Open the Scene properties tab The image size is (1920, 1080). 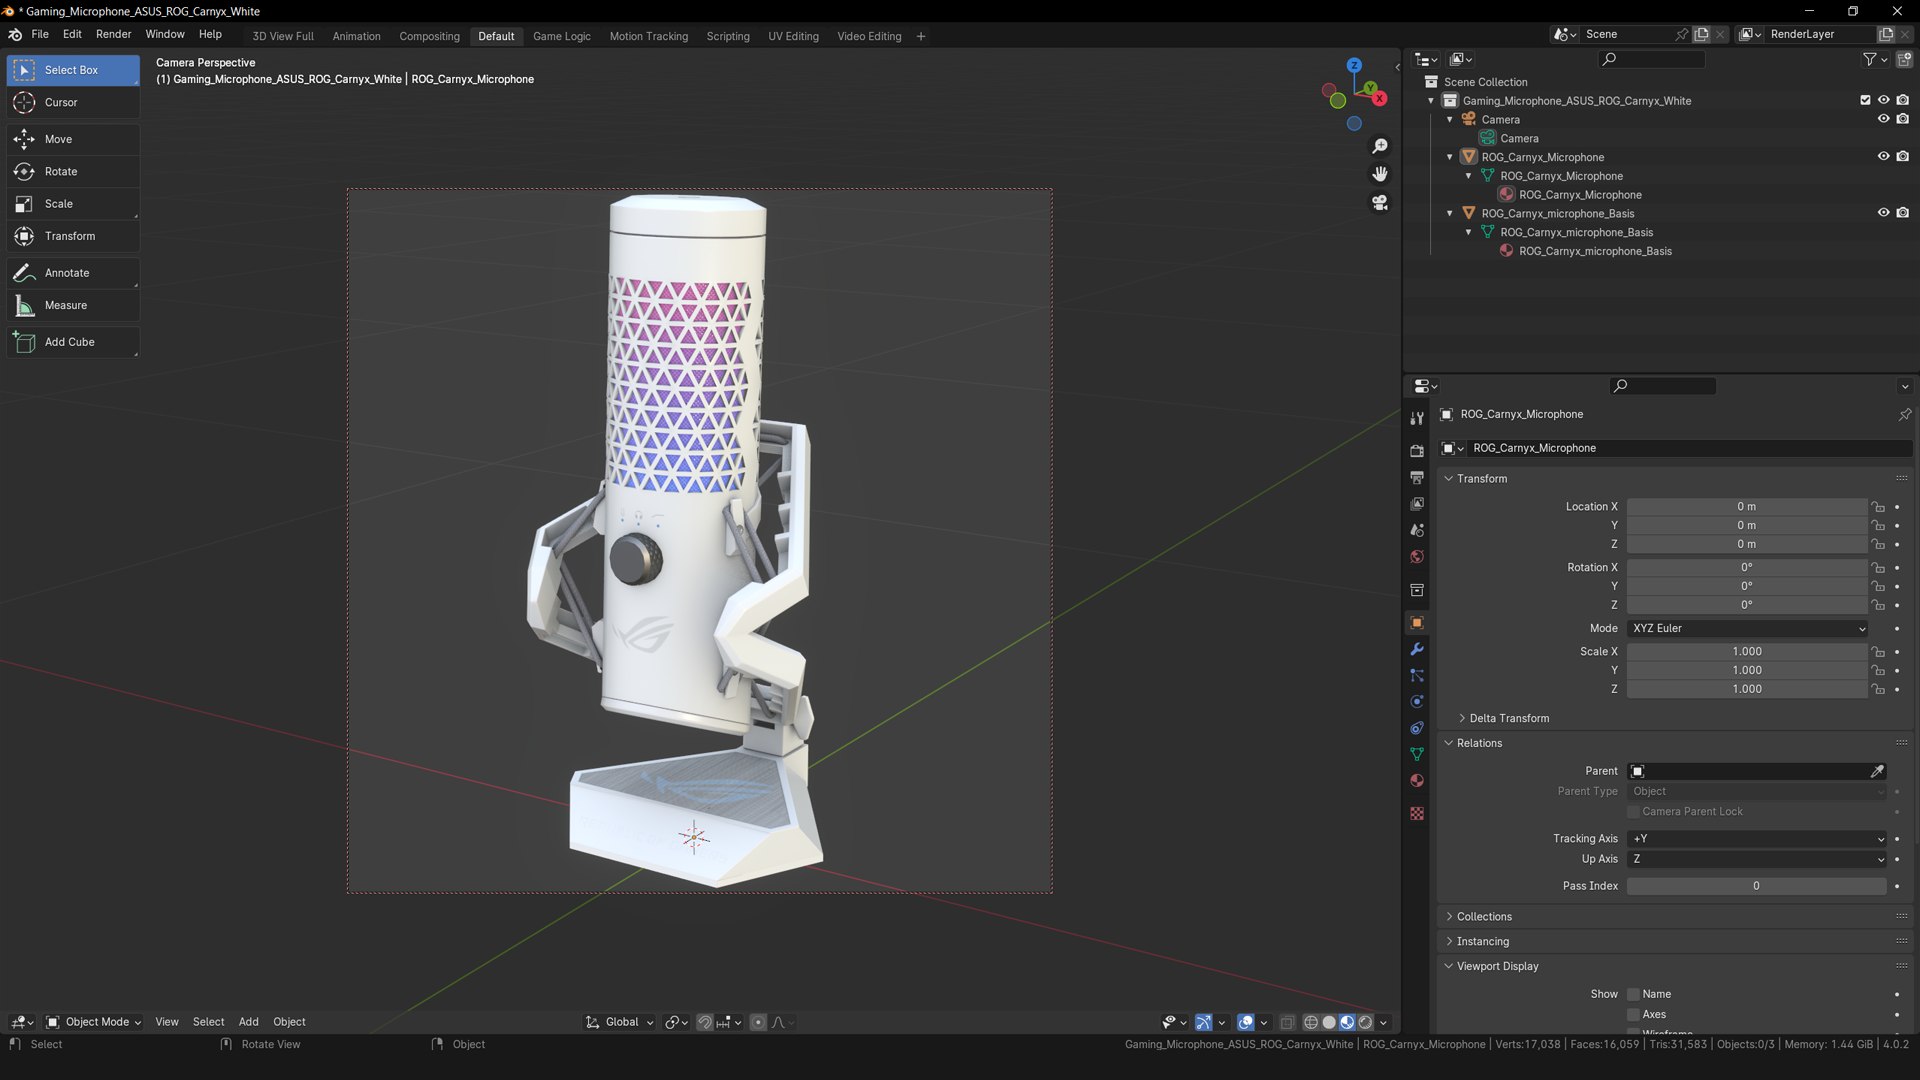1417,530
